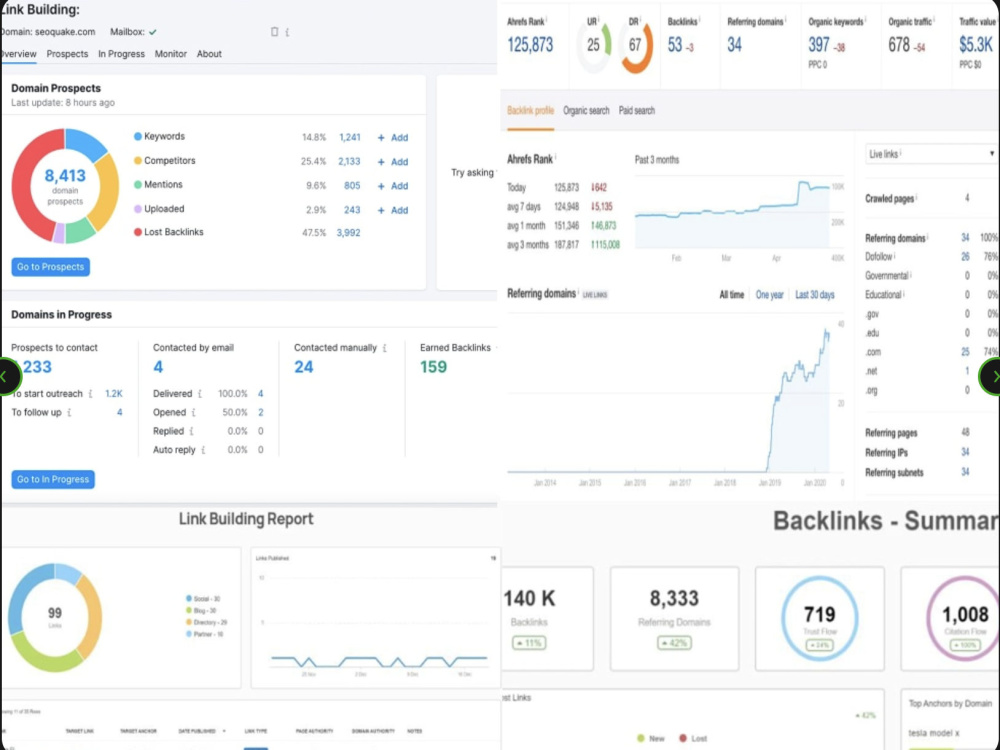Add prospects for Keywords
Image resolution: width=1000 pixels, height=750 pixels.
(x=393, y=137)
